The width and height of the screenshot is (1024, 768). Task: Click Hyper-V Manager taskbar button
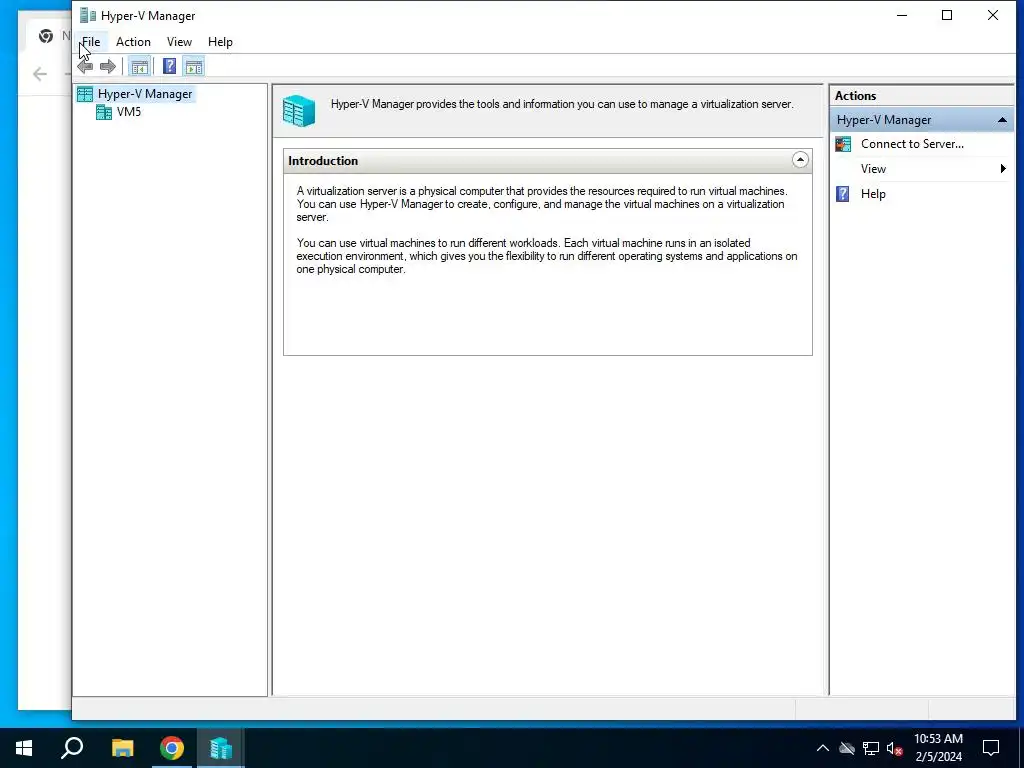[221, 748]
